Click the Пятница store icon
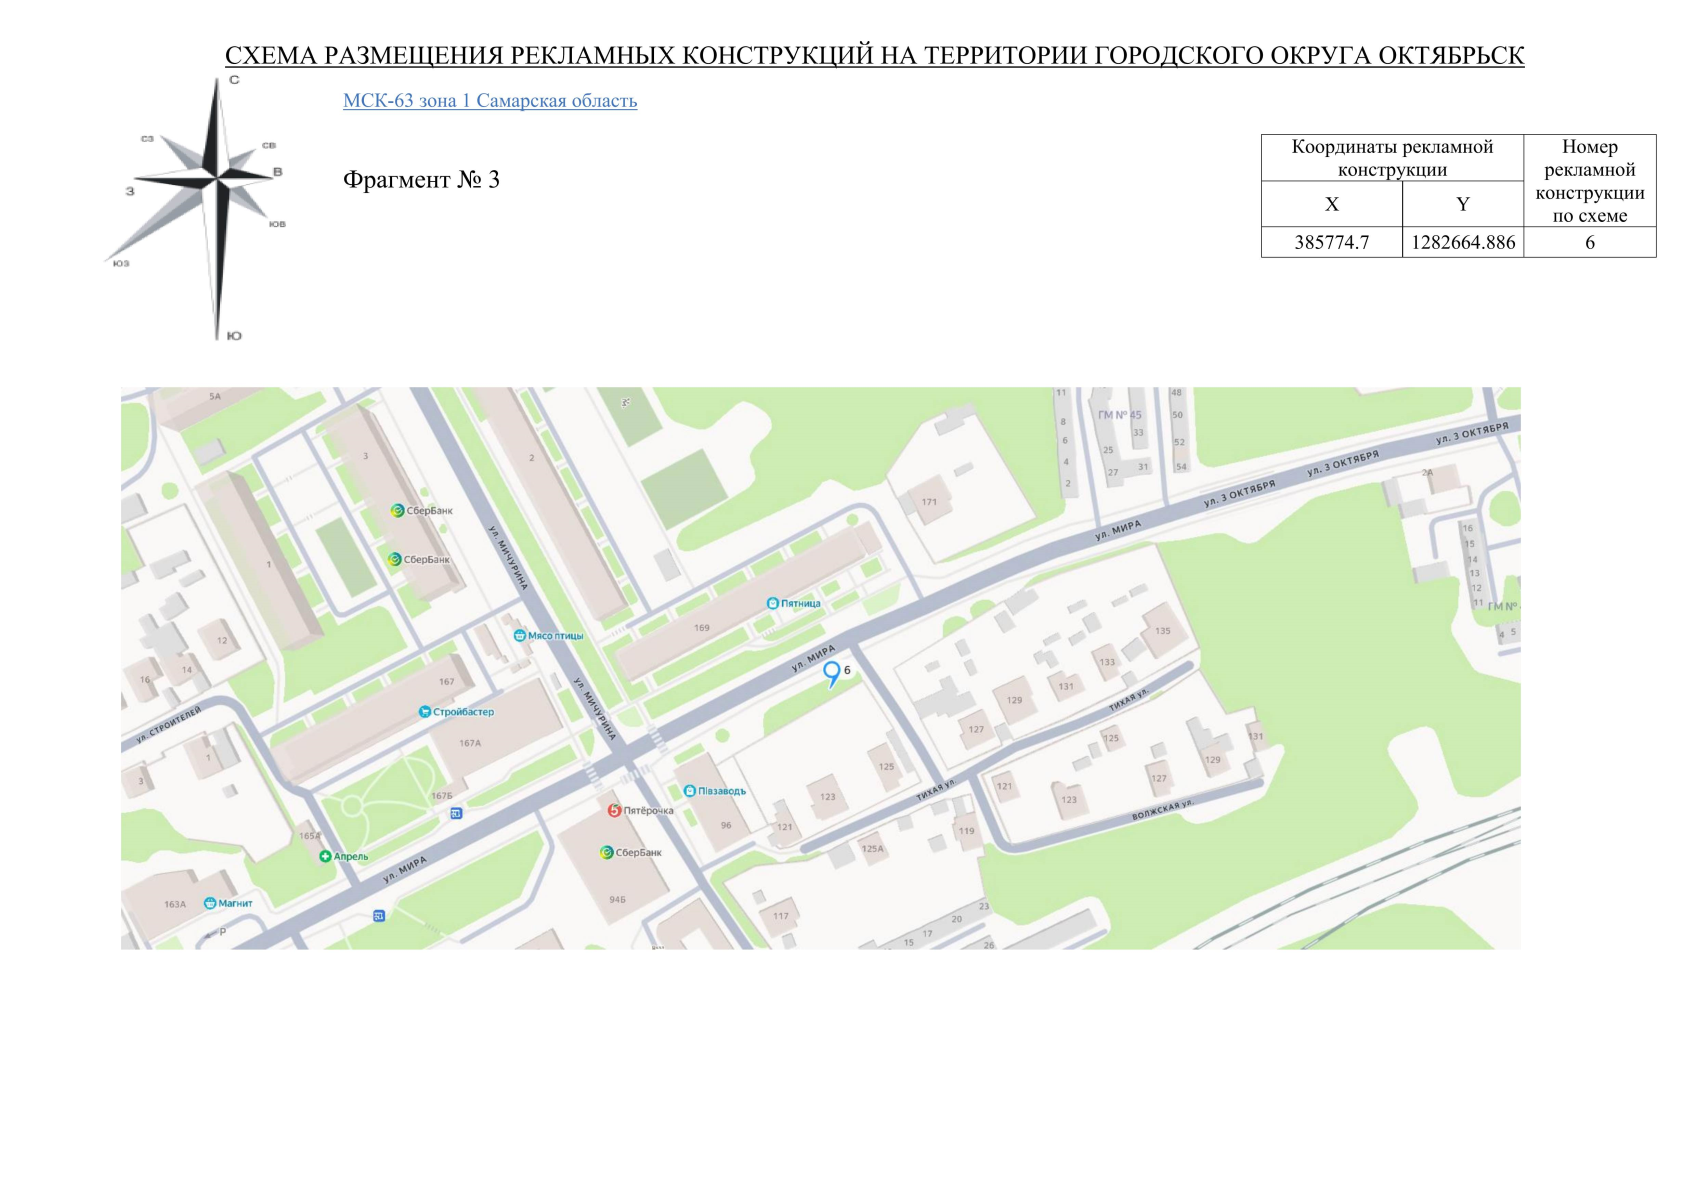 (x=772, y=603)
